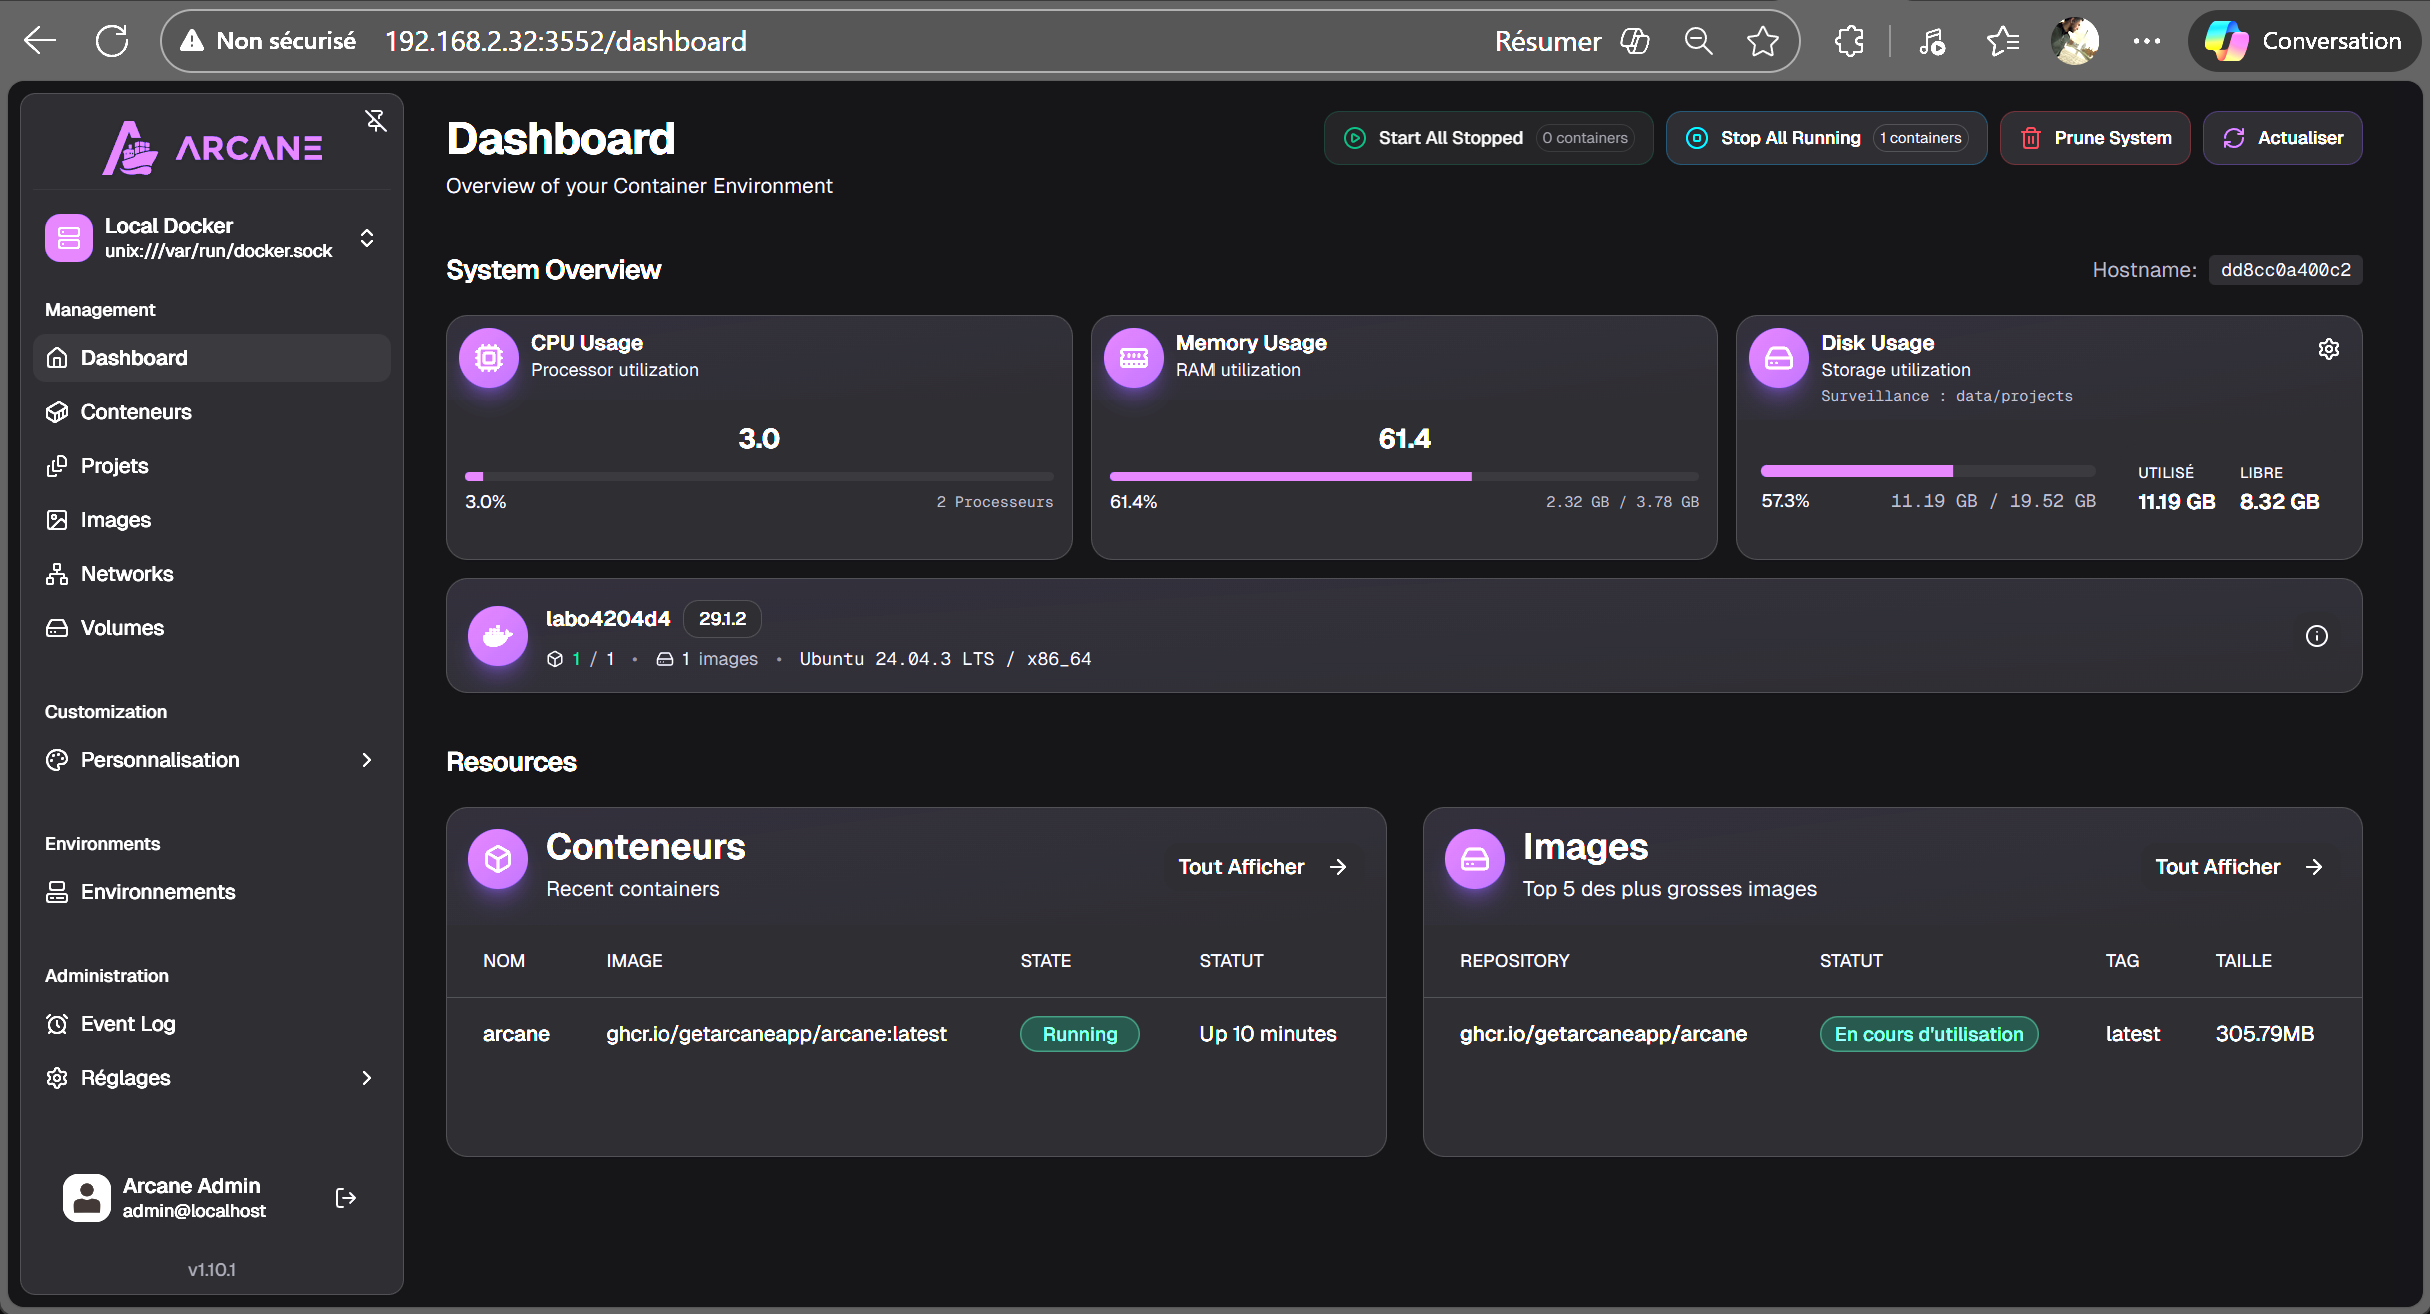Screen dimensions: 2430x1314
Task: Click the browser address bar URL
Action: click(566, 41)
